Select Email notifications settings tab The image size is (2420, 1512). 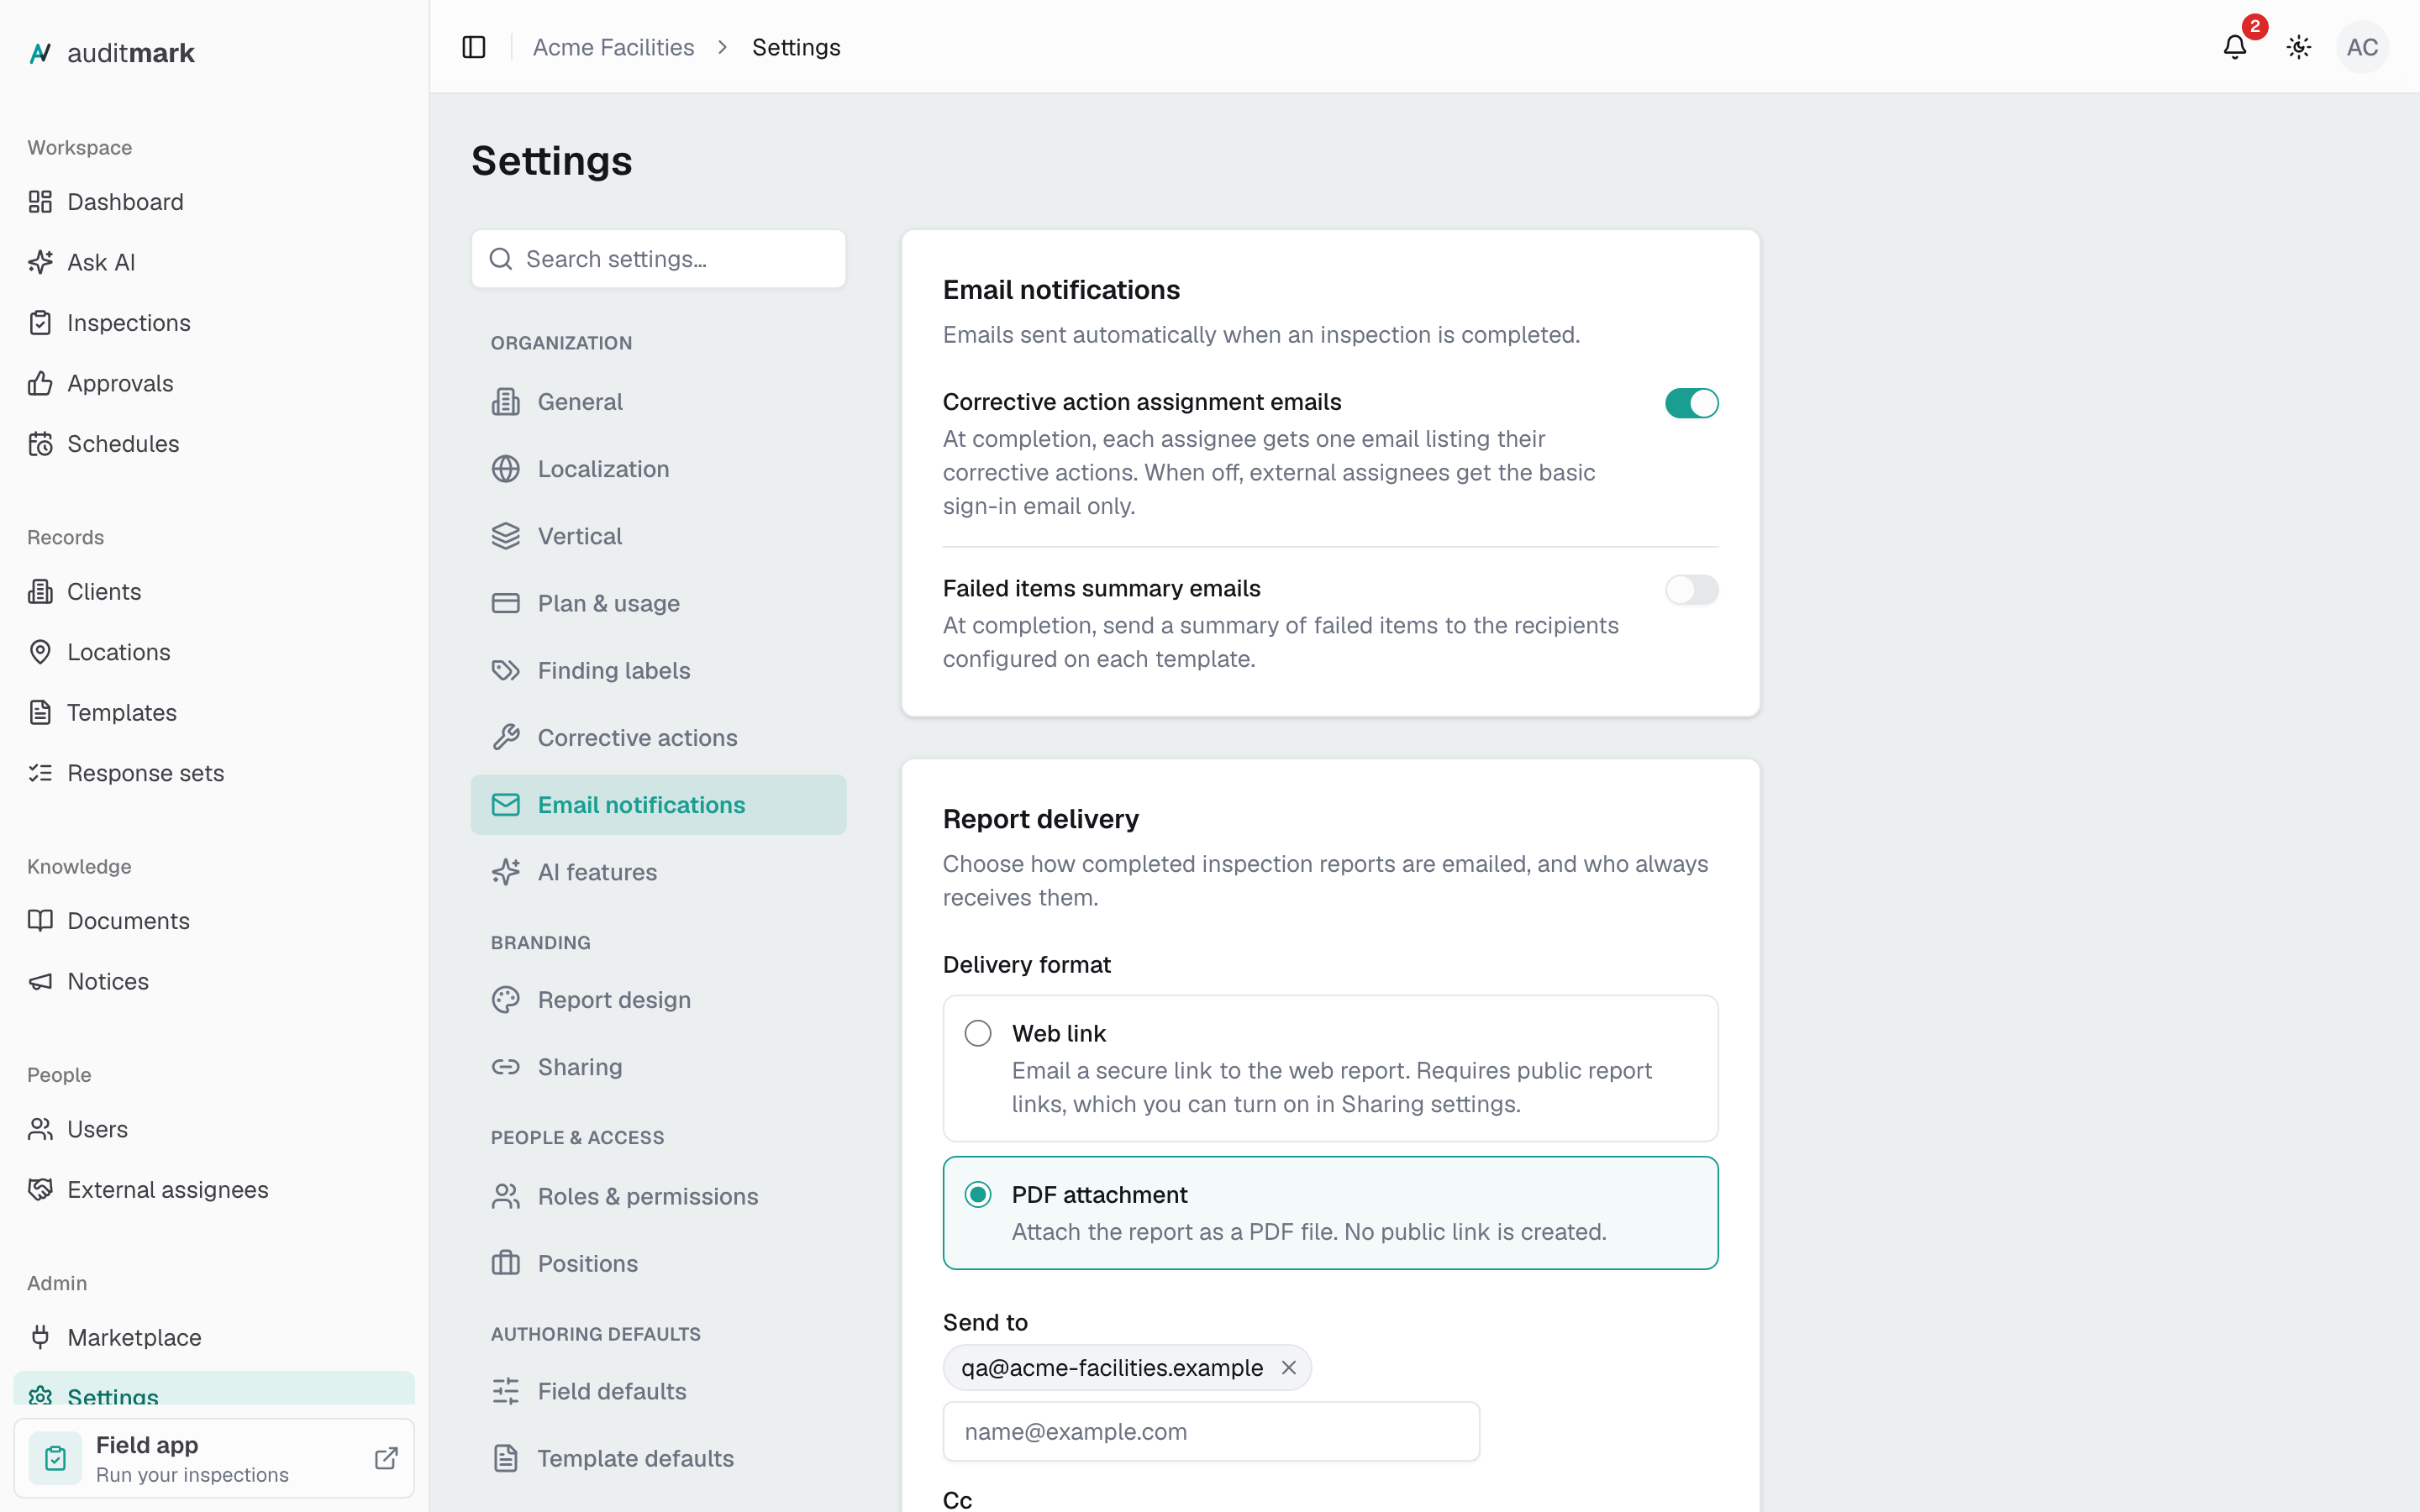[x=658, y=805]
